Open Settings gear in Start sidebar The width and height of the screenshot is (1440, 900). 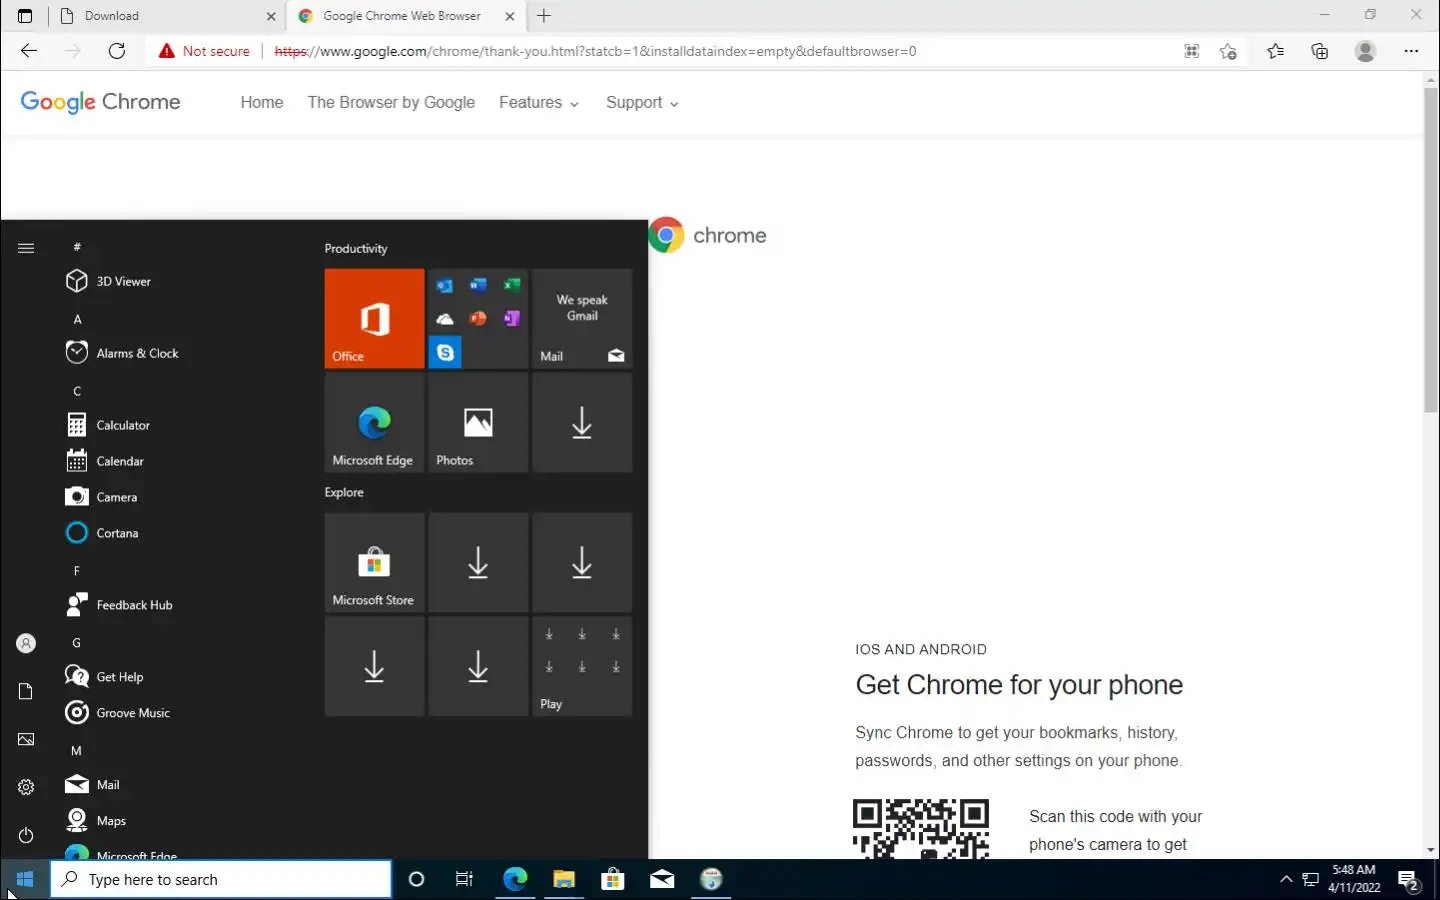26,788
